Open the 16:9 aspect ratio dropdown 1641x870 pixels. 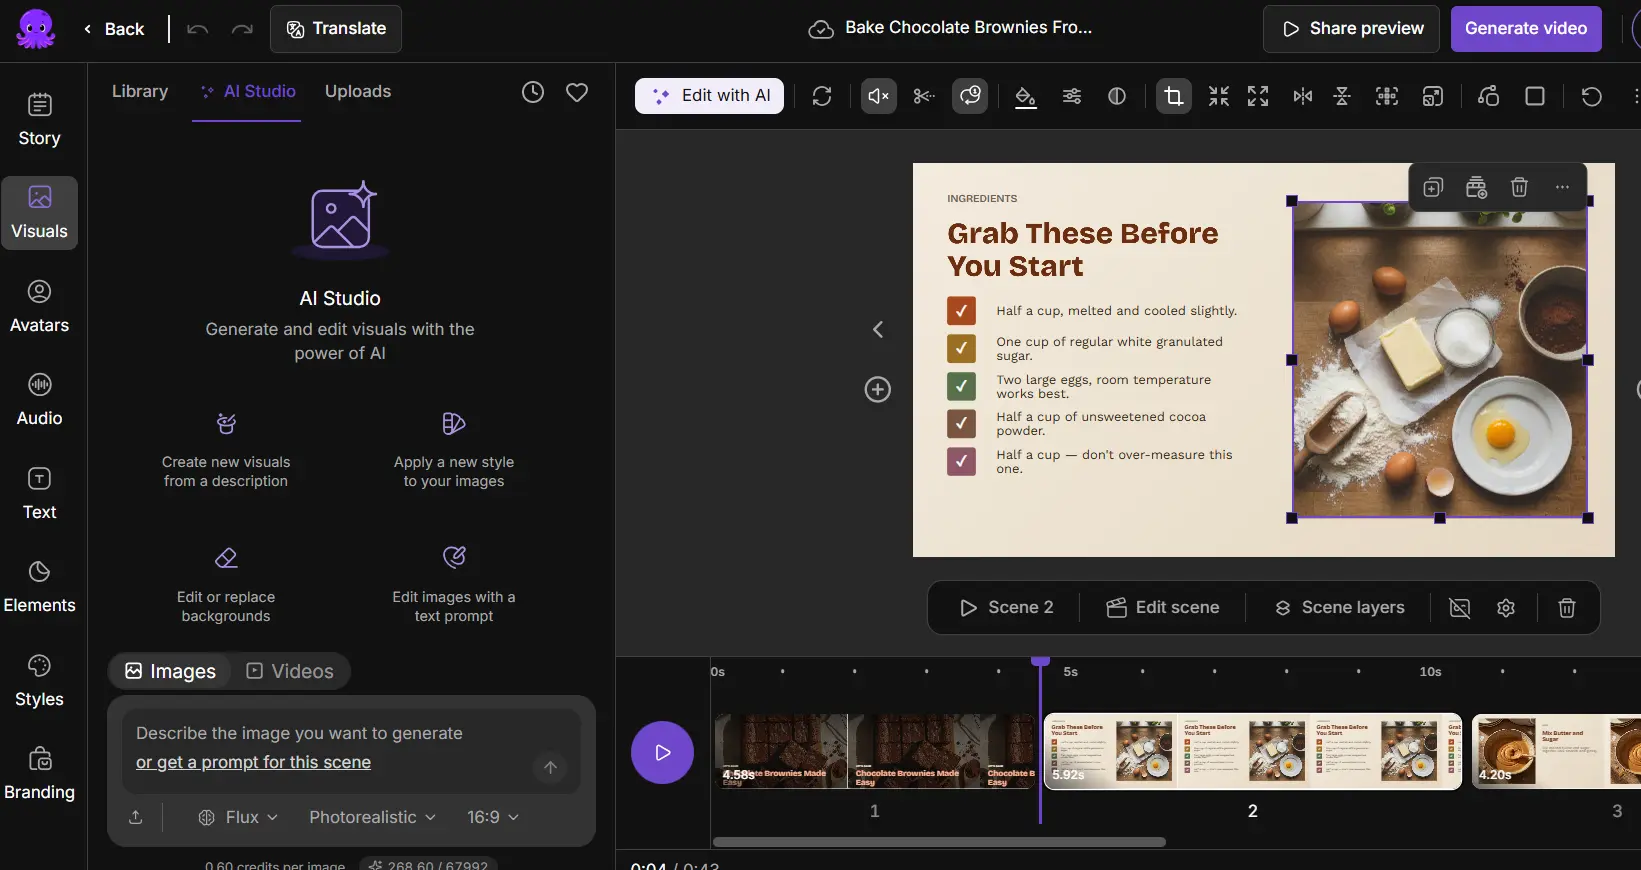tap(493, 817)
